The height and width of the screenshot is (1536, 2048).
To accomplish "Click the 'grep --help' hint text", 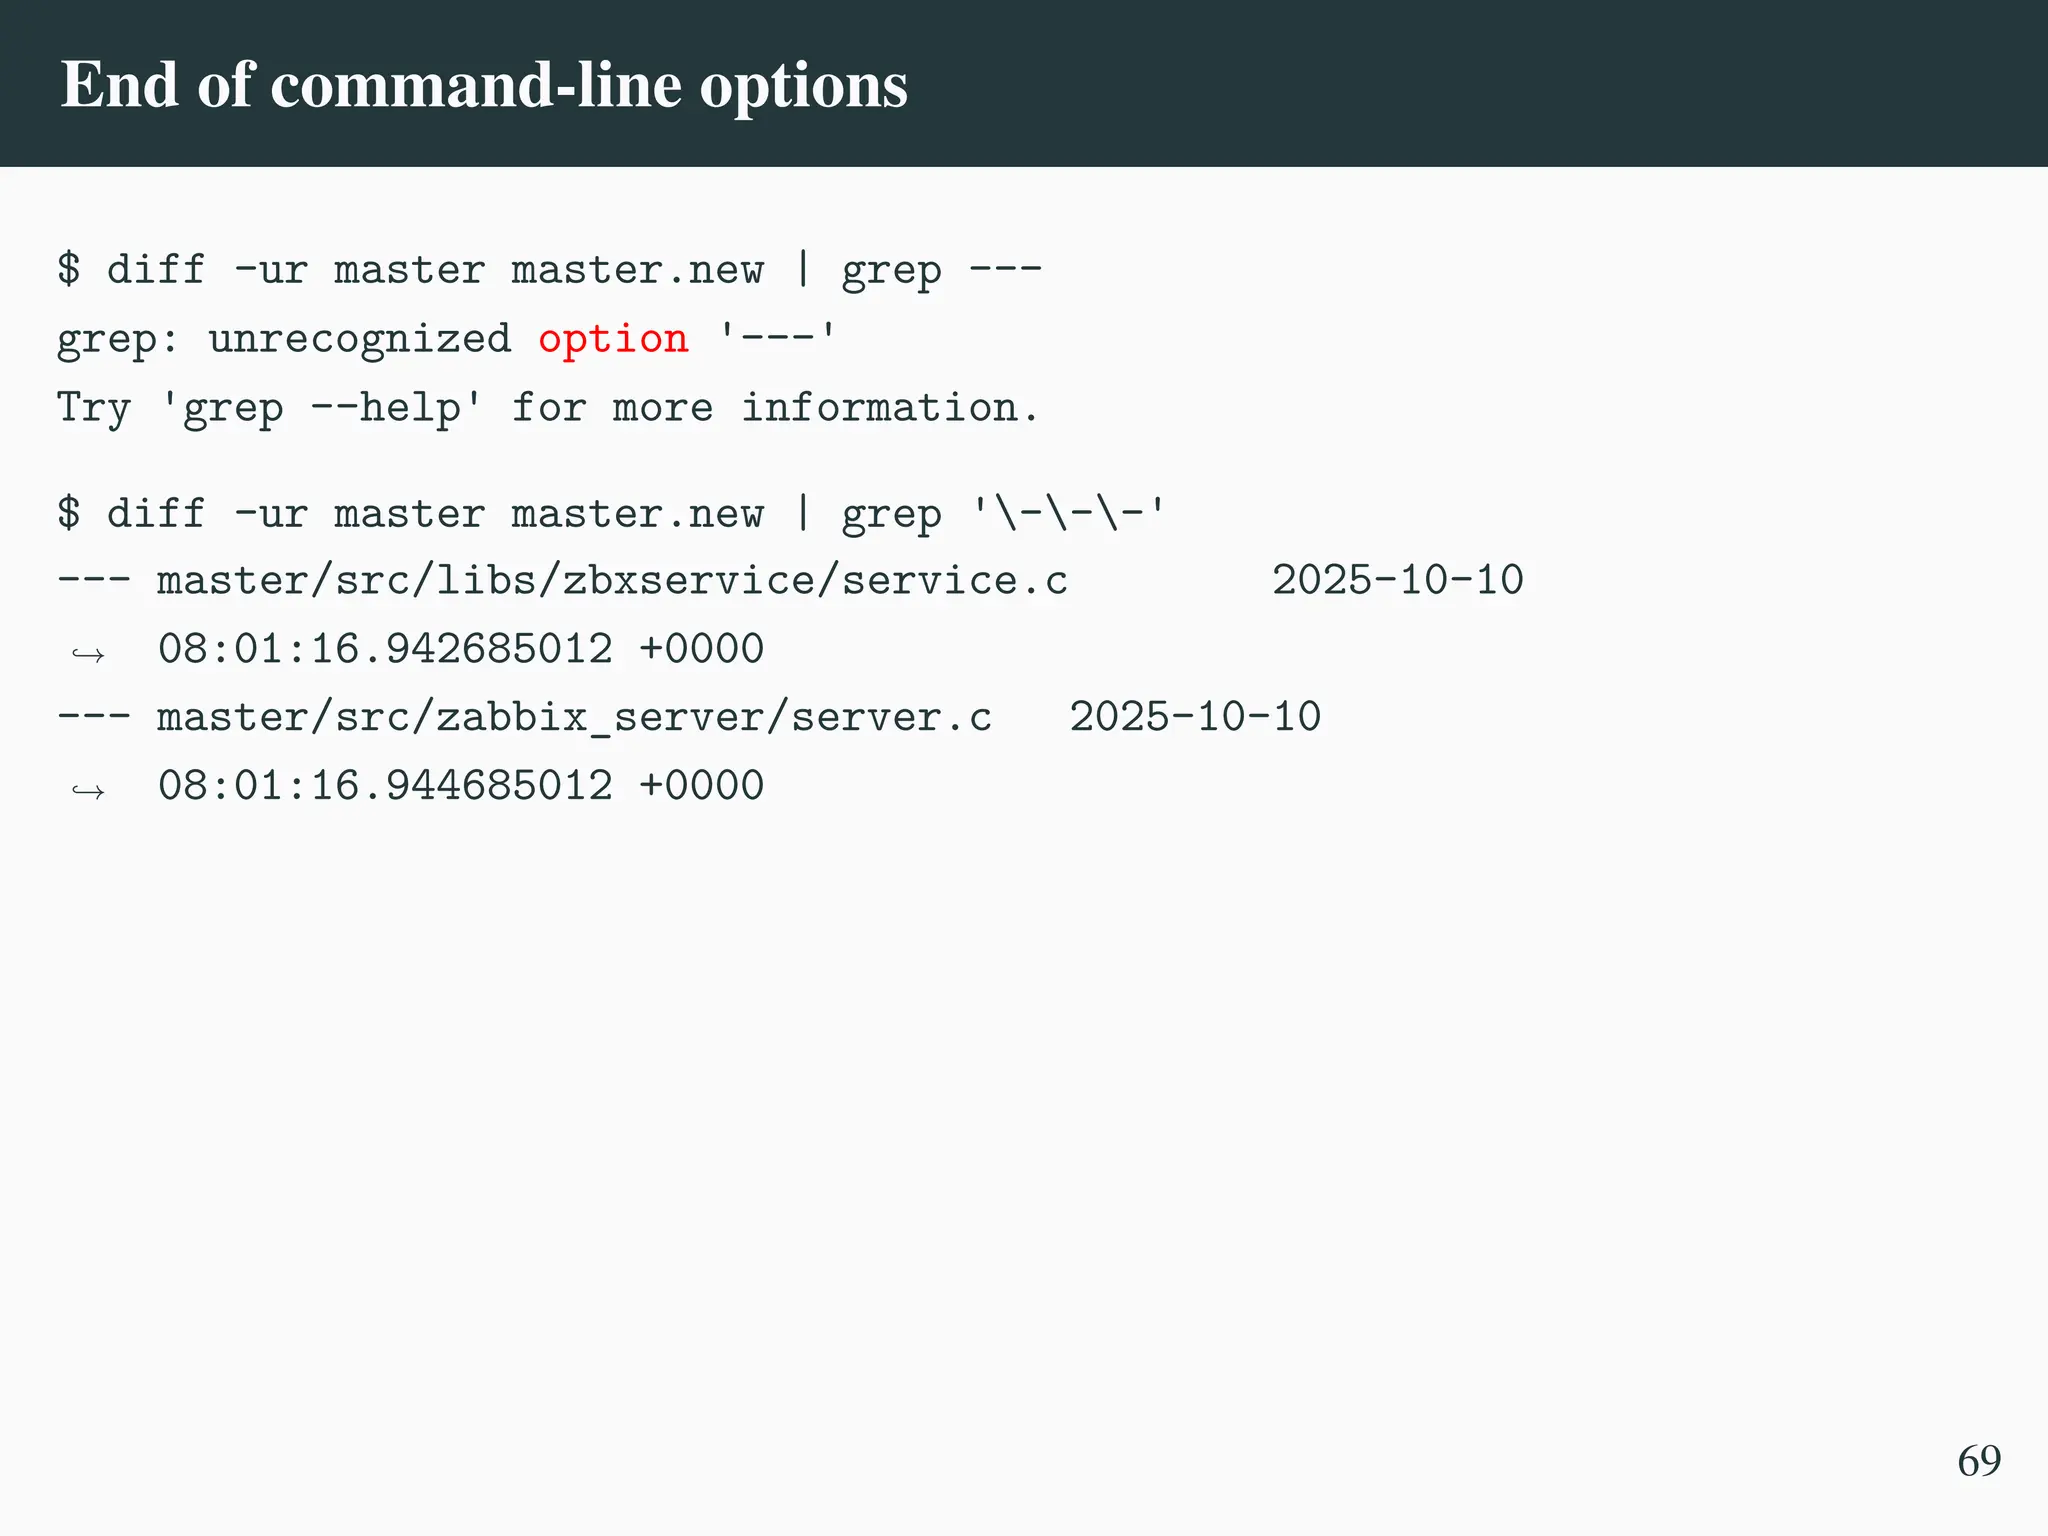I will click(321, 408).
